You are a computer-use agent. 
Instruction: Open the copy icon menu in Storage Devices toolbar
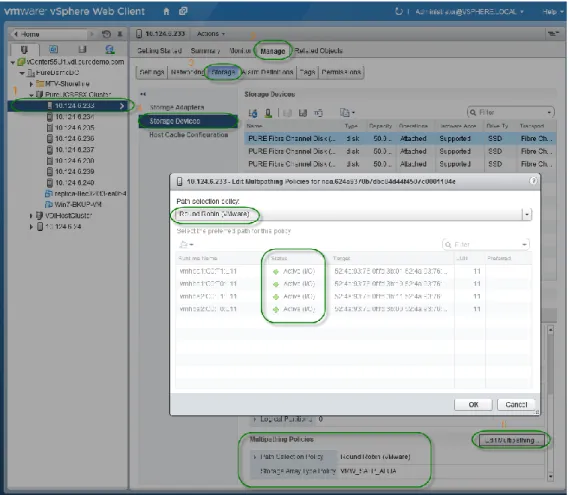[x=347, y=113]
